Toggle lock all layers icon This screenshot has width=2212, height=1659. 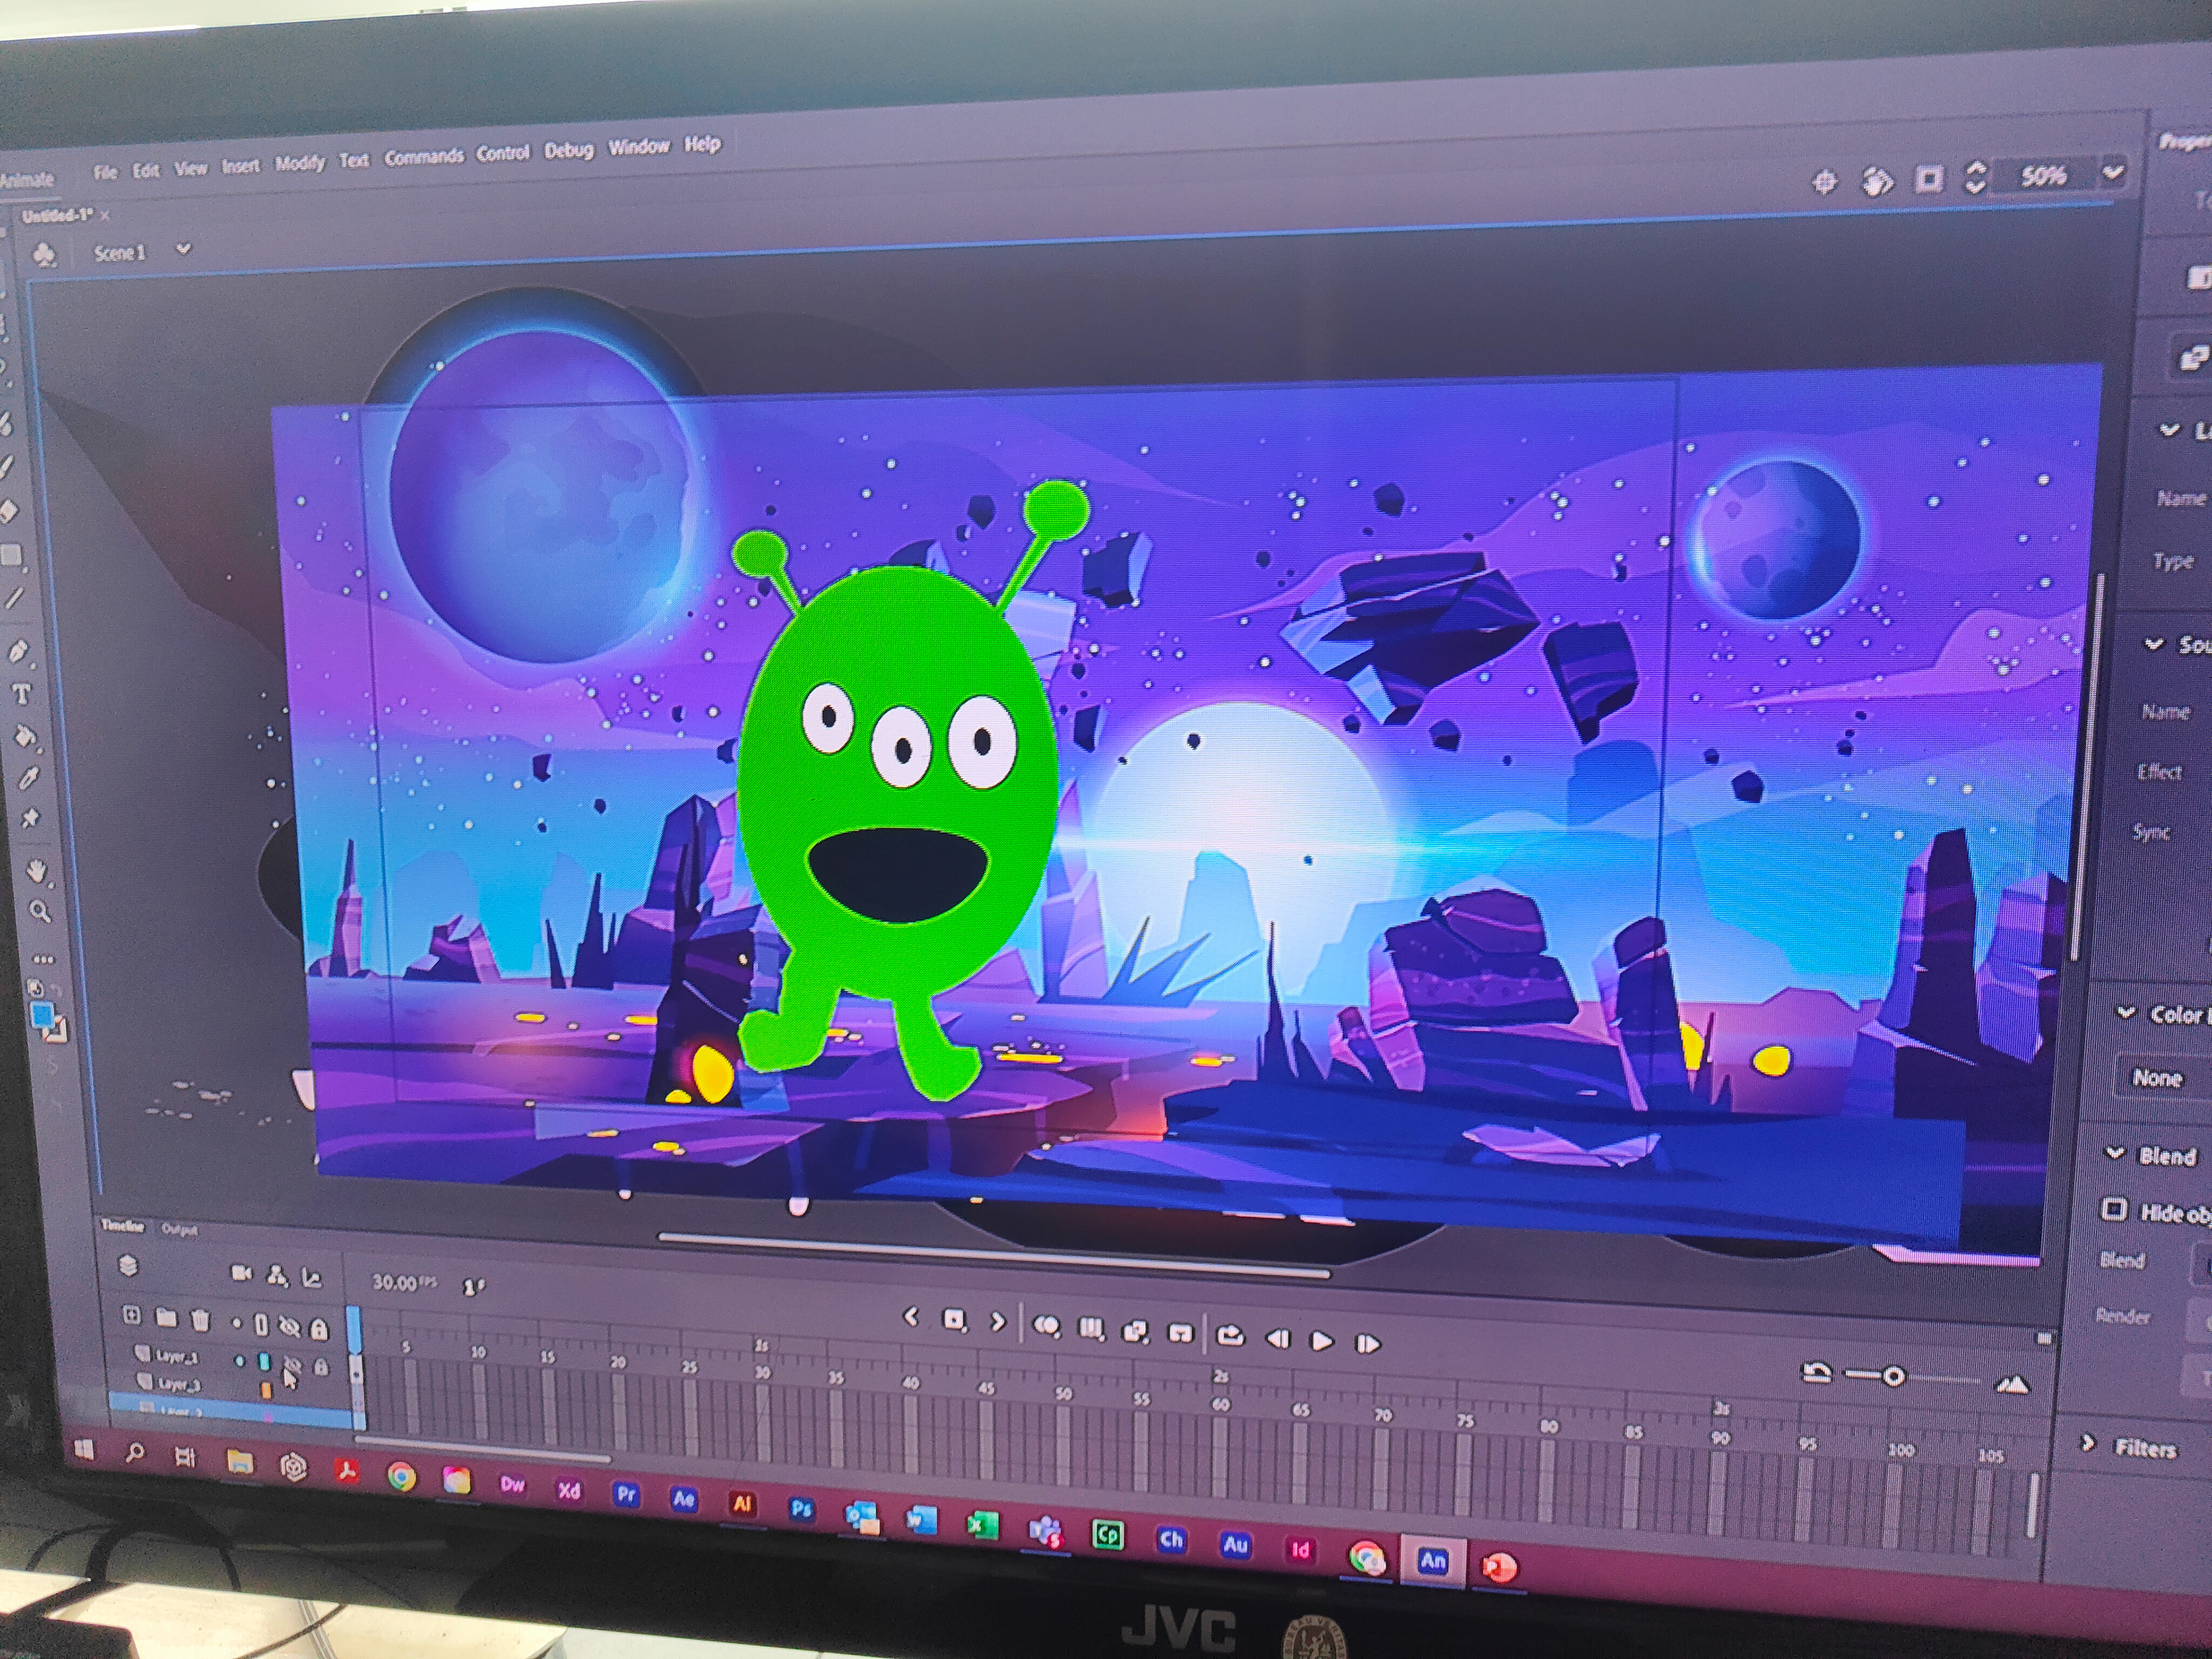tap(319, 1329)
